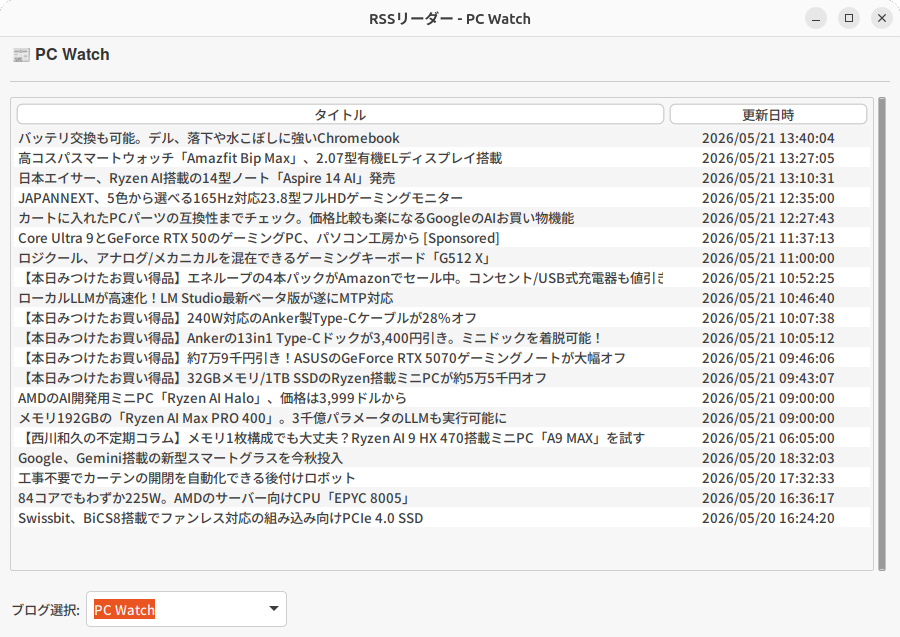Screen dimensions: 900x637
Task: Select the Ryzen AI Halo 3,999ドル article
Action: [x=442, y=398]
